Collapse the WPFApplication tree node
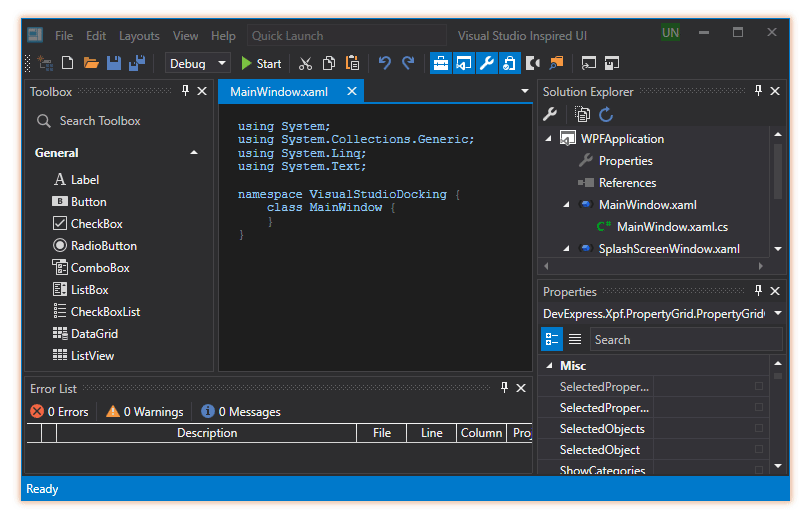The height and width of the screenshot is (522, 806). [x=548, y=138]
